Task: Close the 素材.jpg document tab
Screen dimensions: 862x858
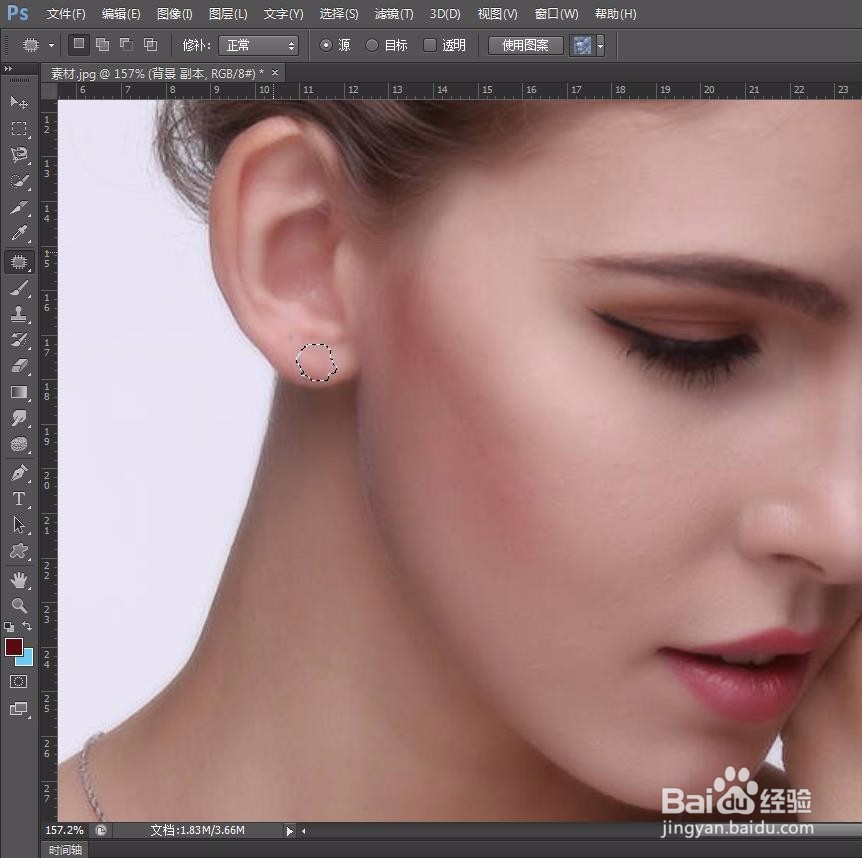Action: (x=275, y=73)
